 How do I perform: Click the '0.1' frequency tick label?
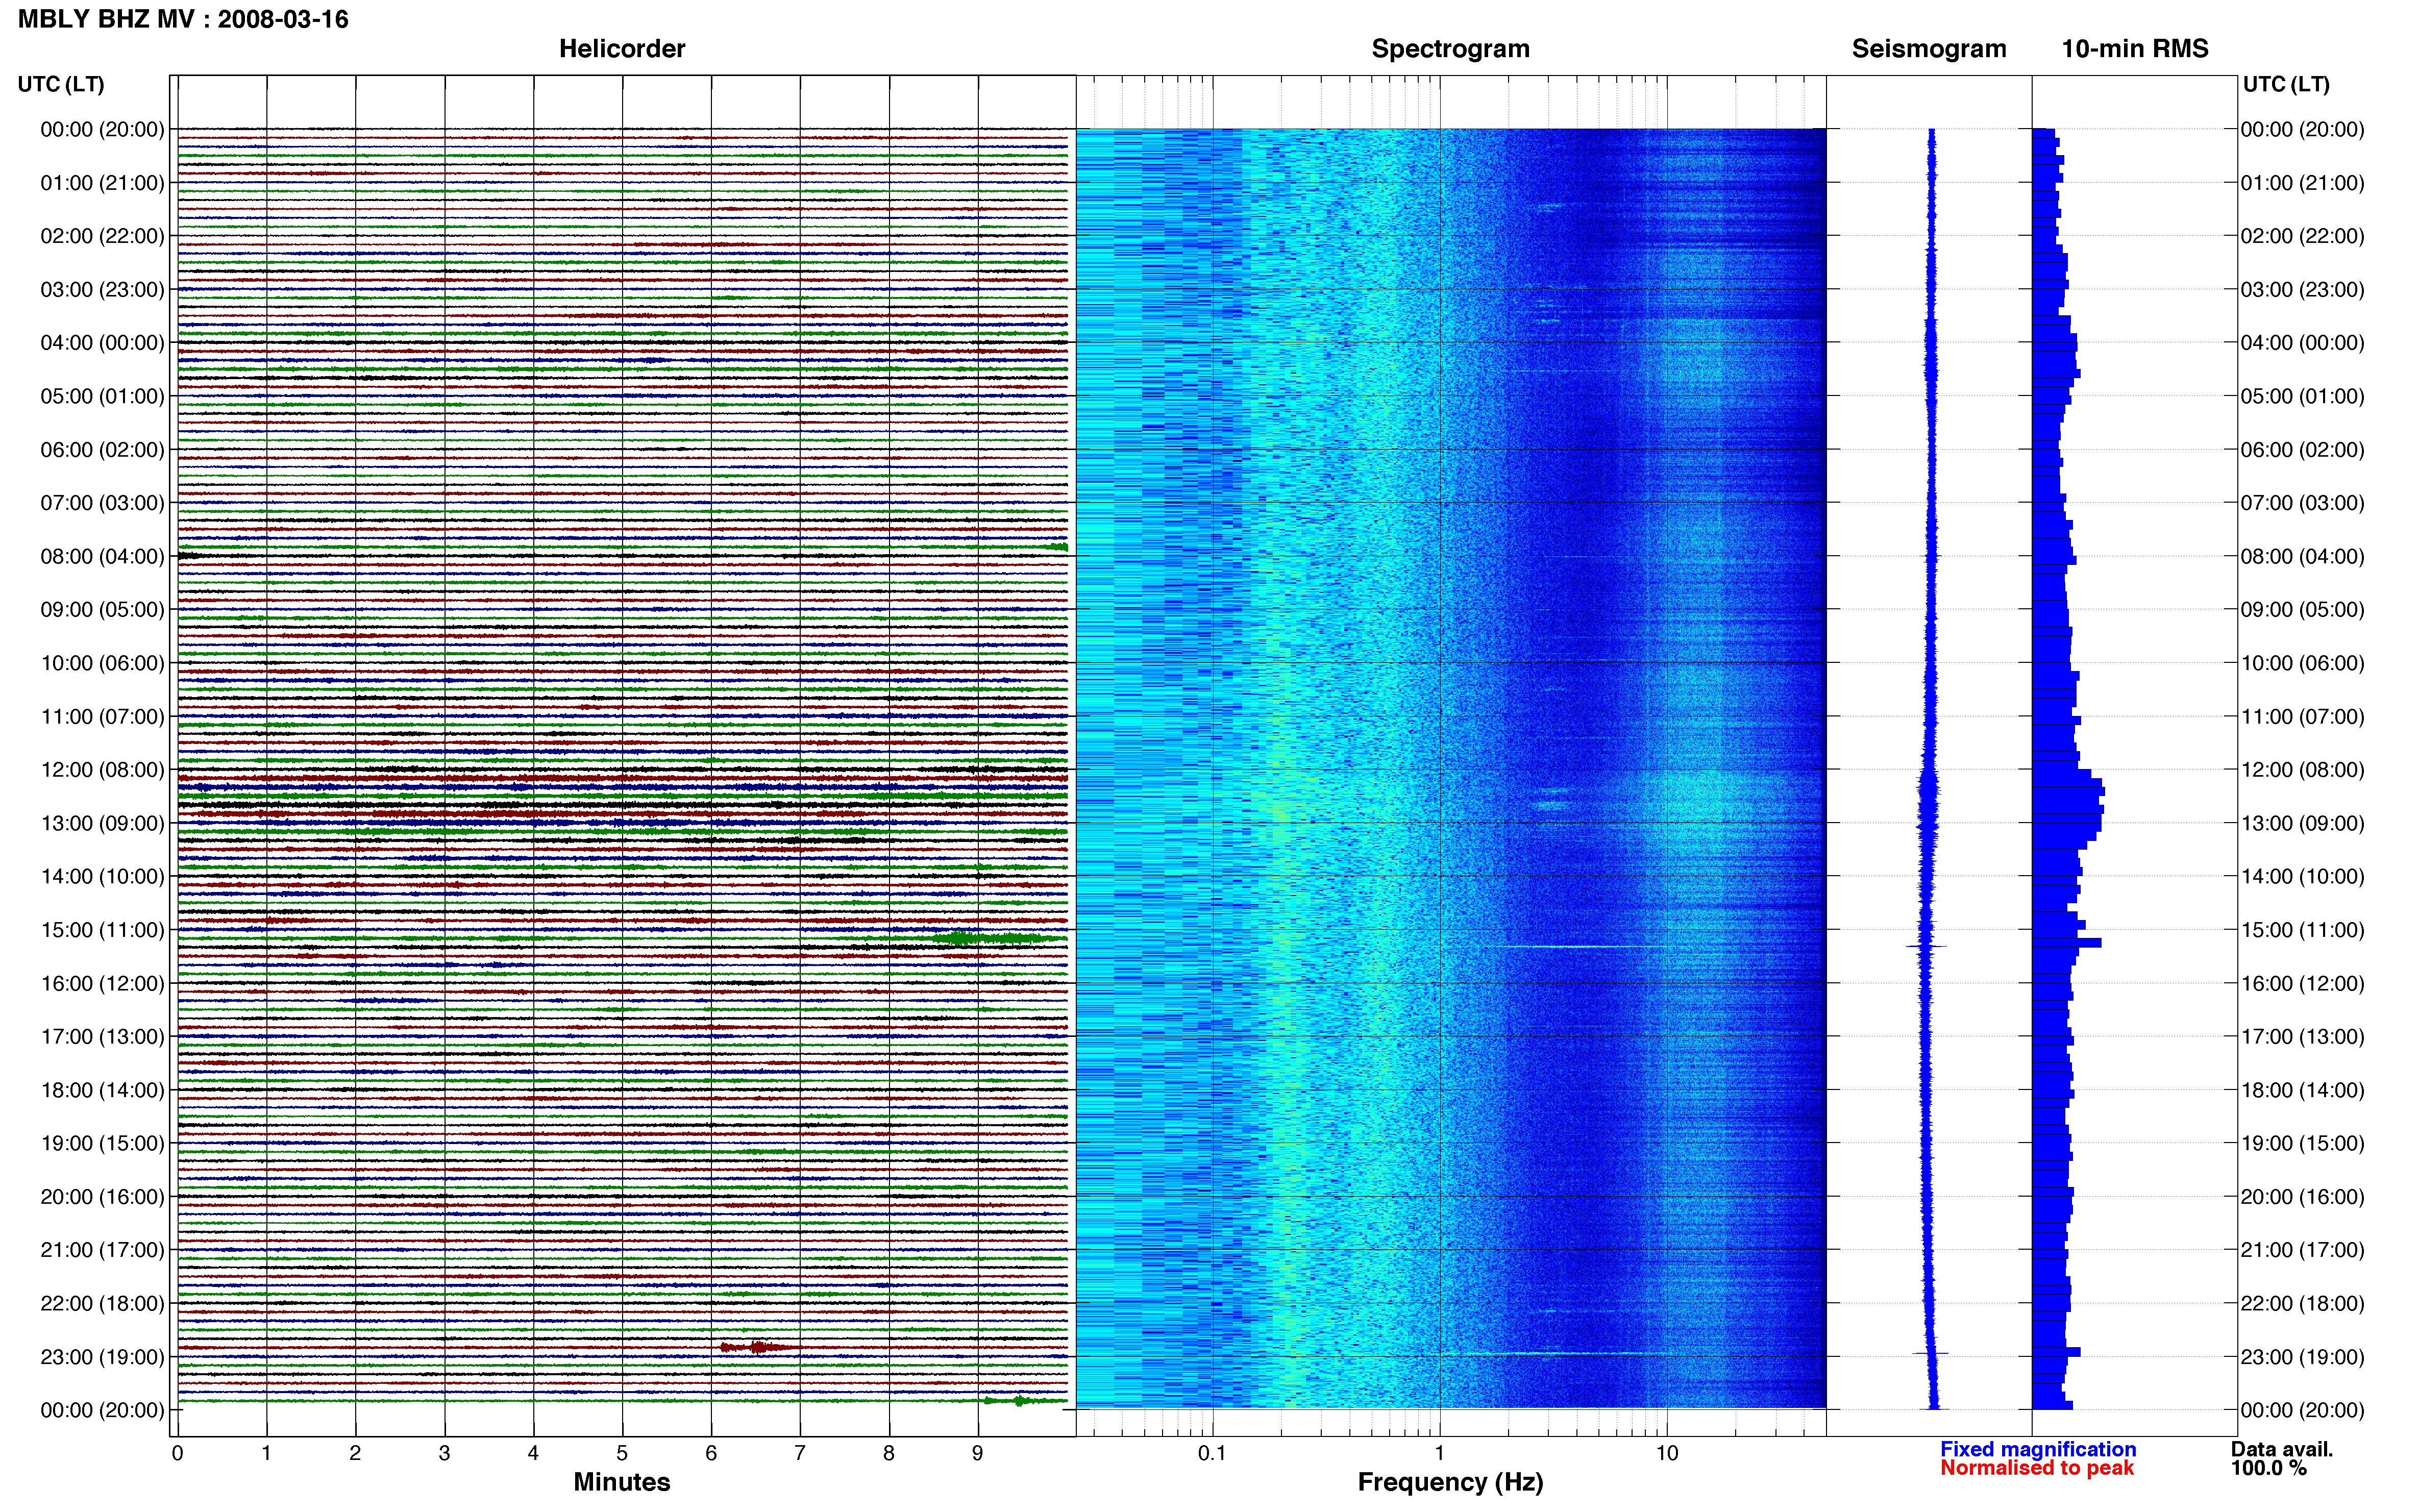[1212, 1453]
